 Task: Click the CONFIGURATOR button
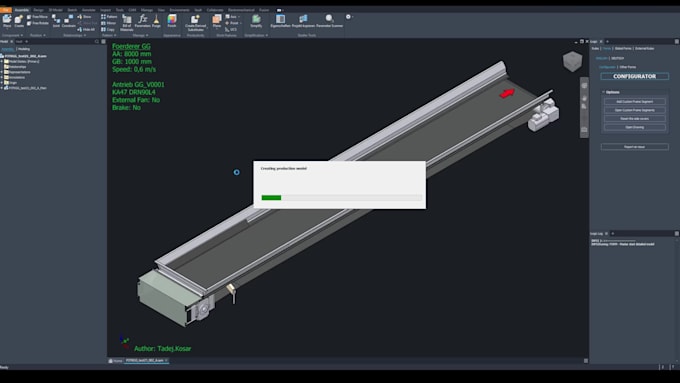[x=634, y=76]
